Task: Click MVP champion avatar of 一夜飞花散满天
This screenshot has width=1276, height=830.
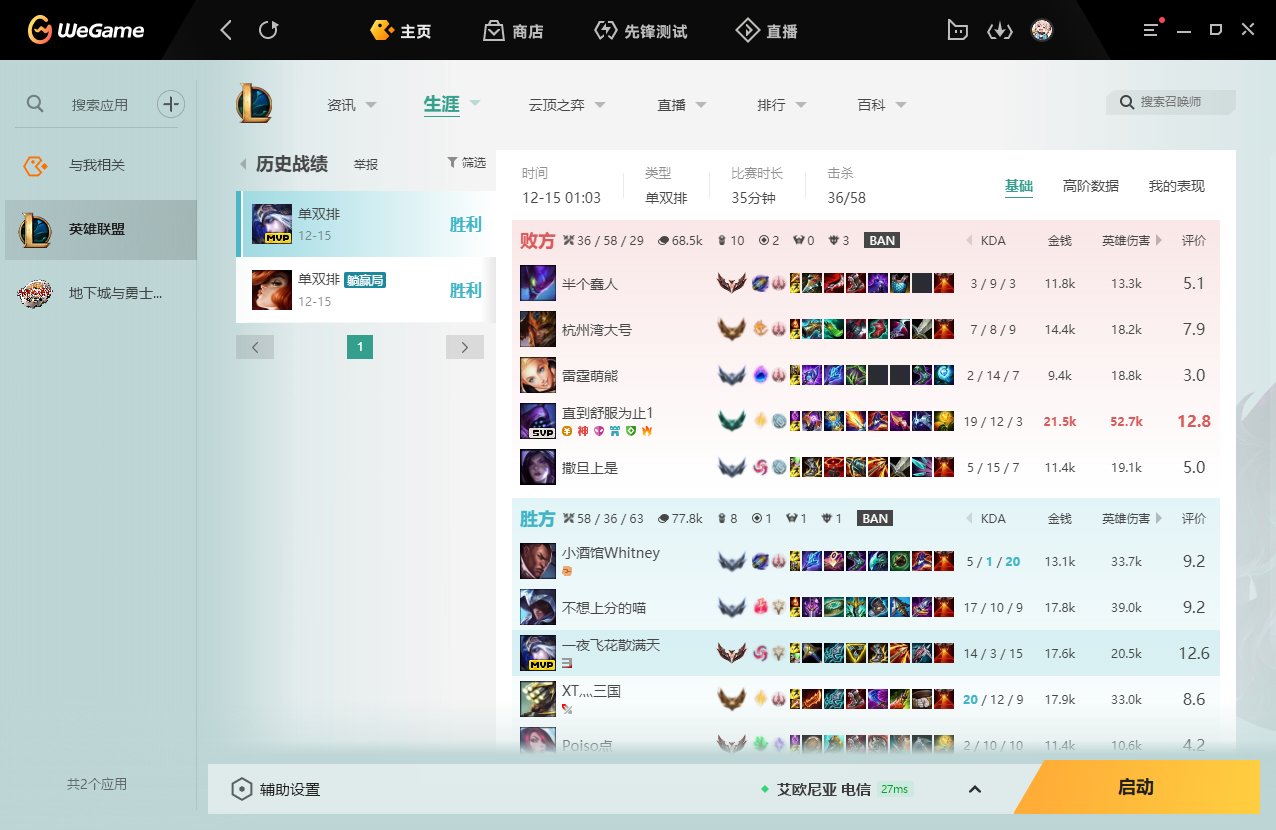Action: [538, 653]
